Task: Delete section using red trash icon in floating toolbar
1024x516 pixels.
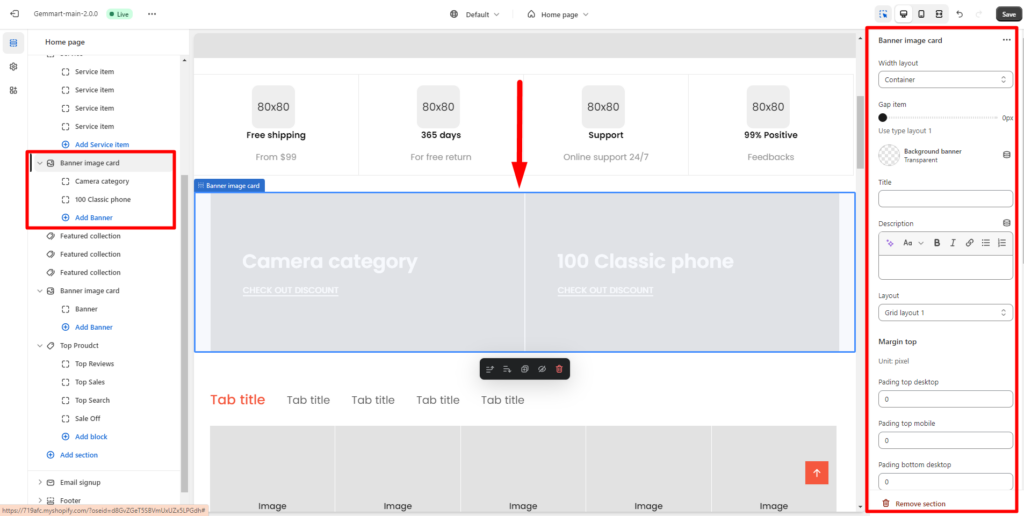Action: 559,369
